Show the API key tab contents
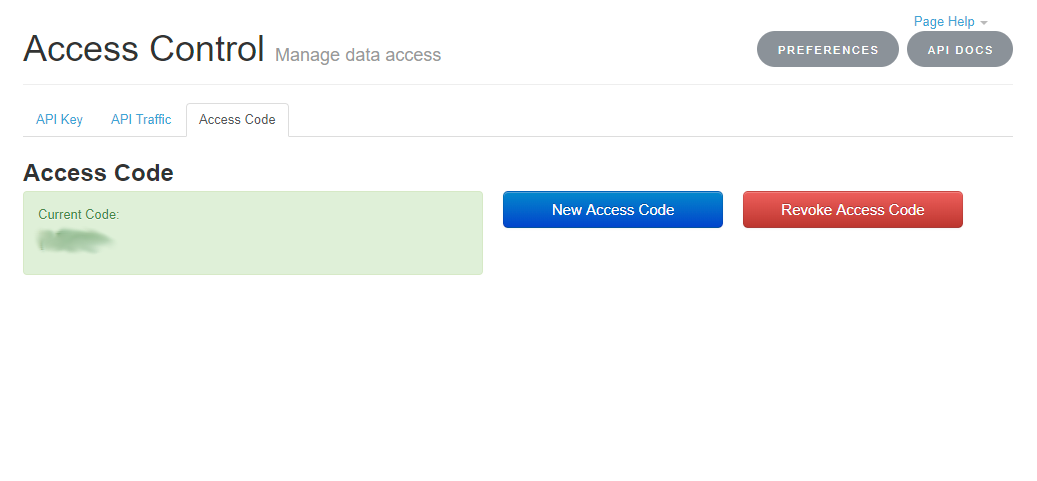The image size is (1037, 481). tap(60, 120)
